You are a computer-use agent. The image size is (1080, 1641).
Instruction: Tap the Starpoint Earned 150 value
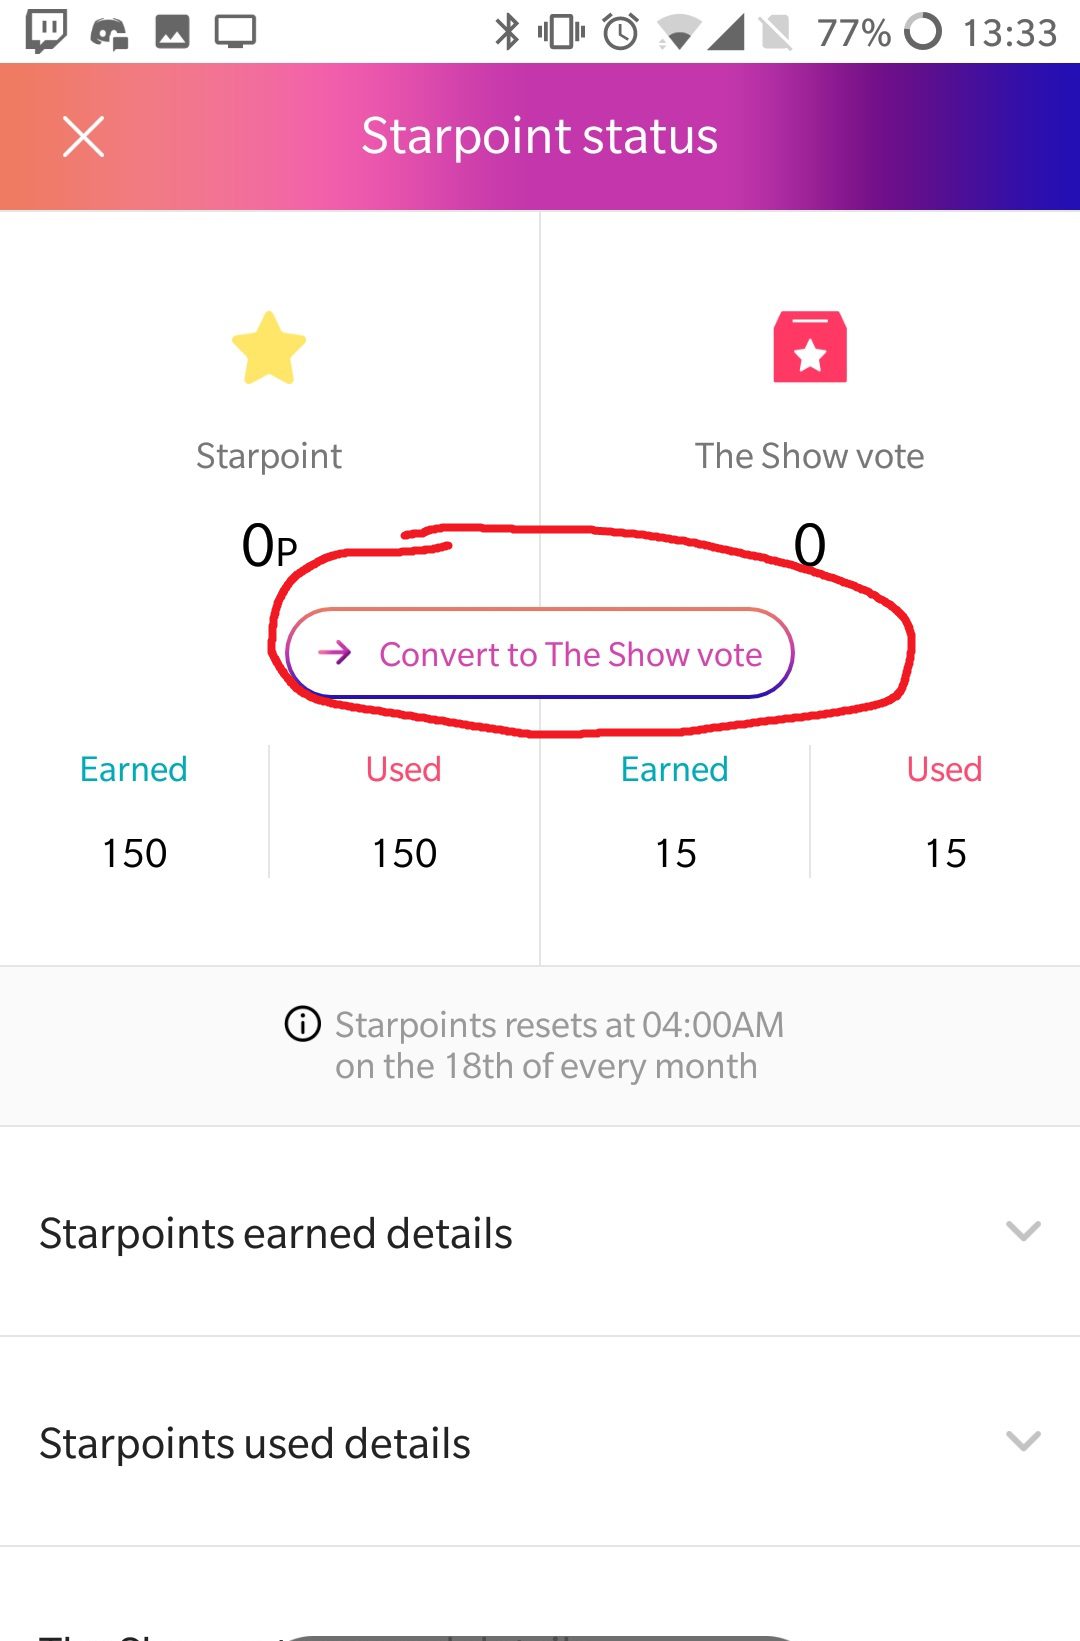tap(134, 853)
